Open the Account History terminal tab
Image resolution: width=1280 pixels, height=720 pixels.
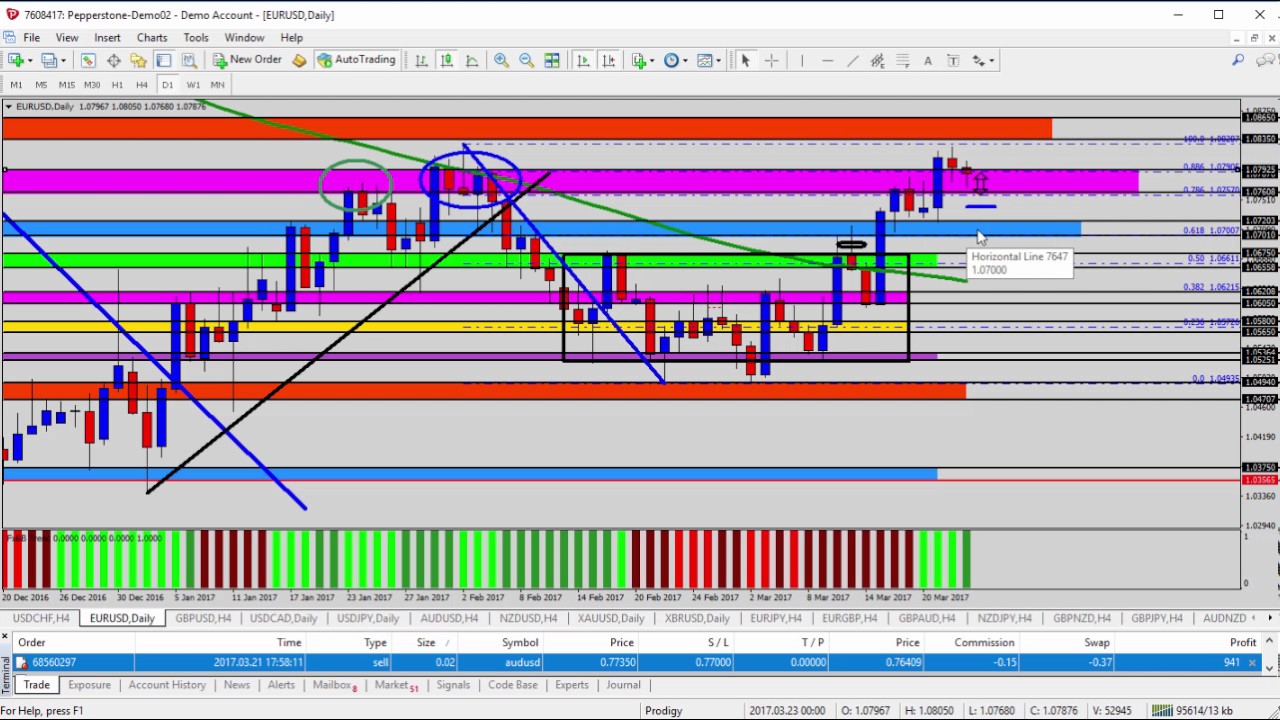coord(167,685)
